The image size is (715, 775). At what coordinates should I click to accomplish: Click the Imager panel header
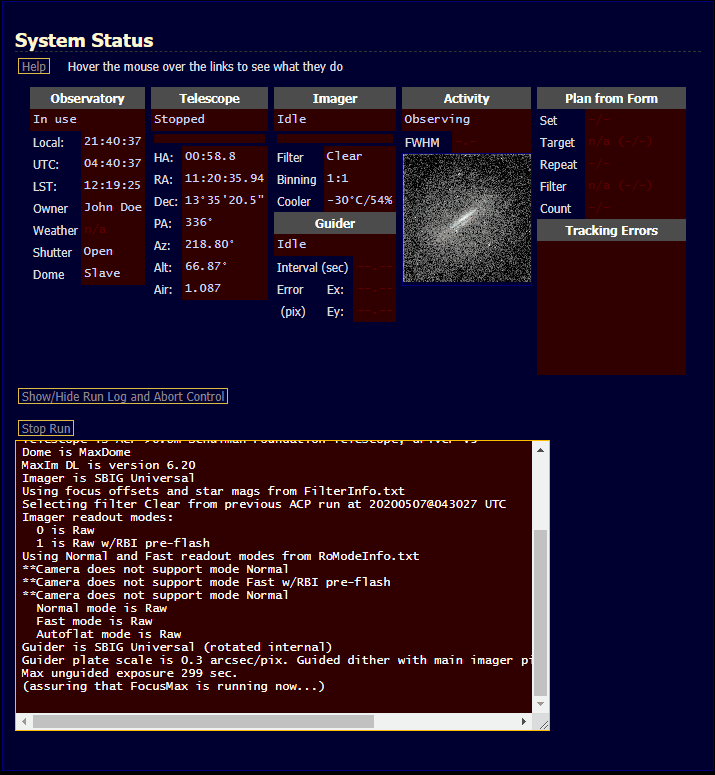coord(334,99)
